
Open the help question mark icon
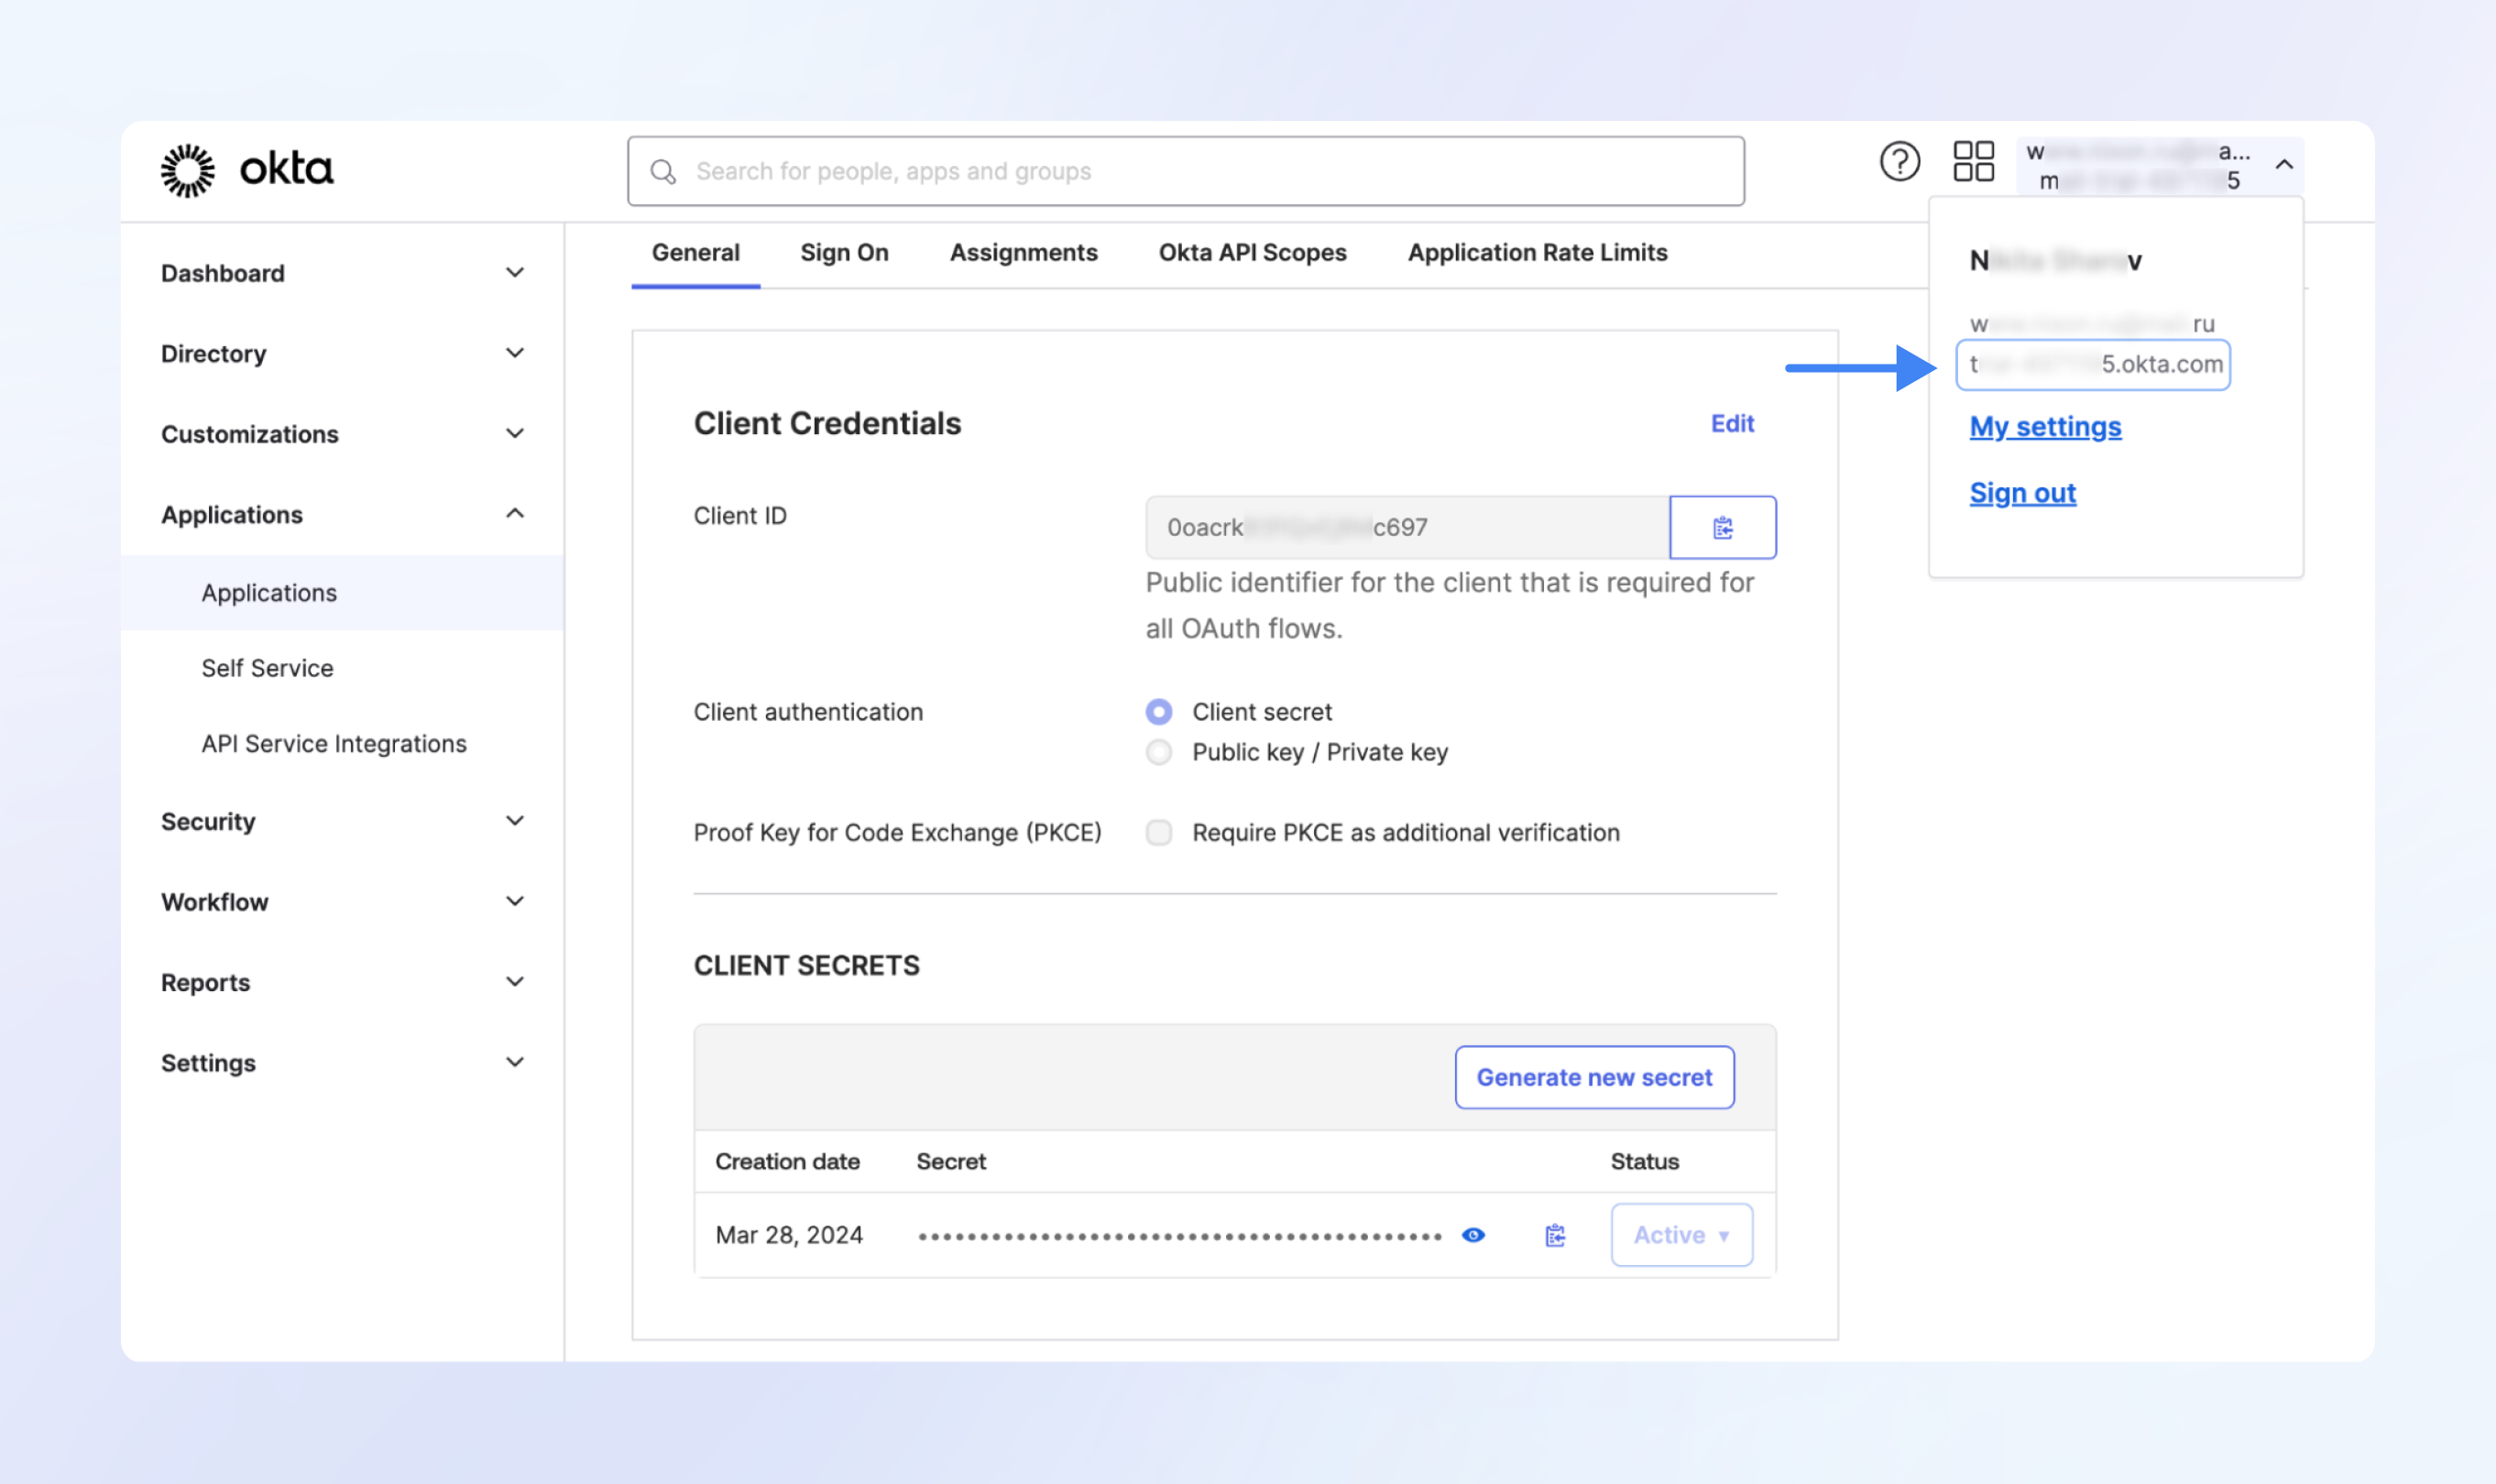click(1899, 162)
